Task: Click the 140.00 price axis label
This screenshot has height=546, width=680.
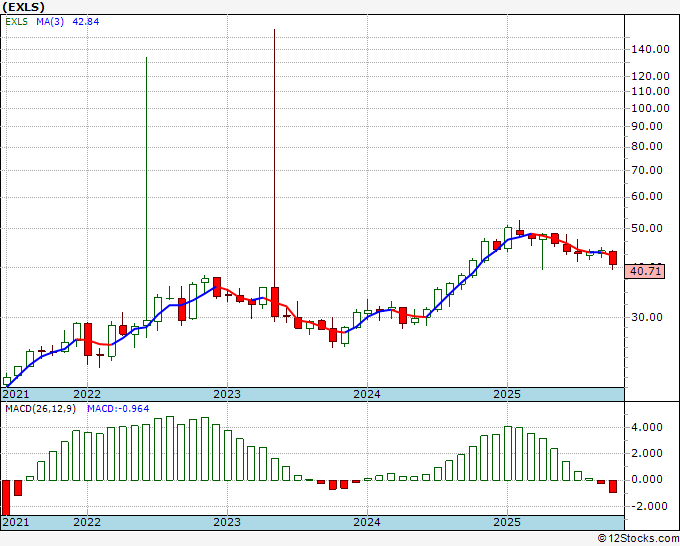Action: coord(650,49)
